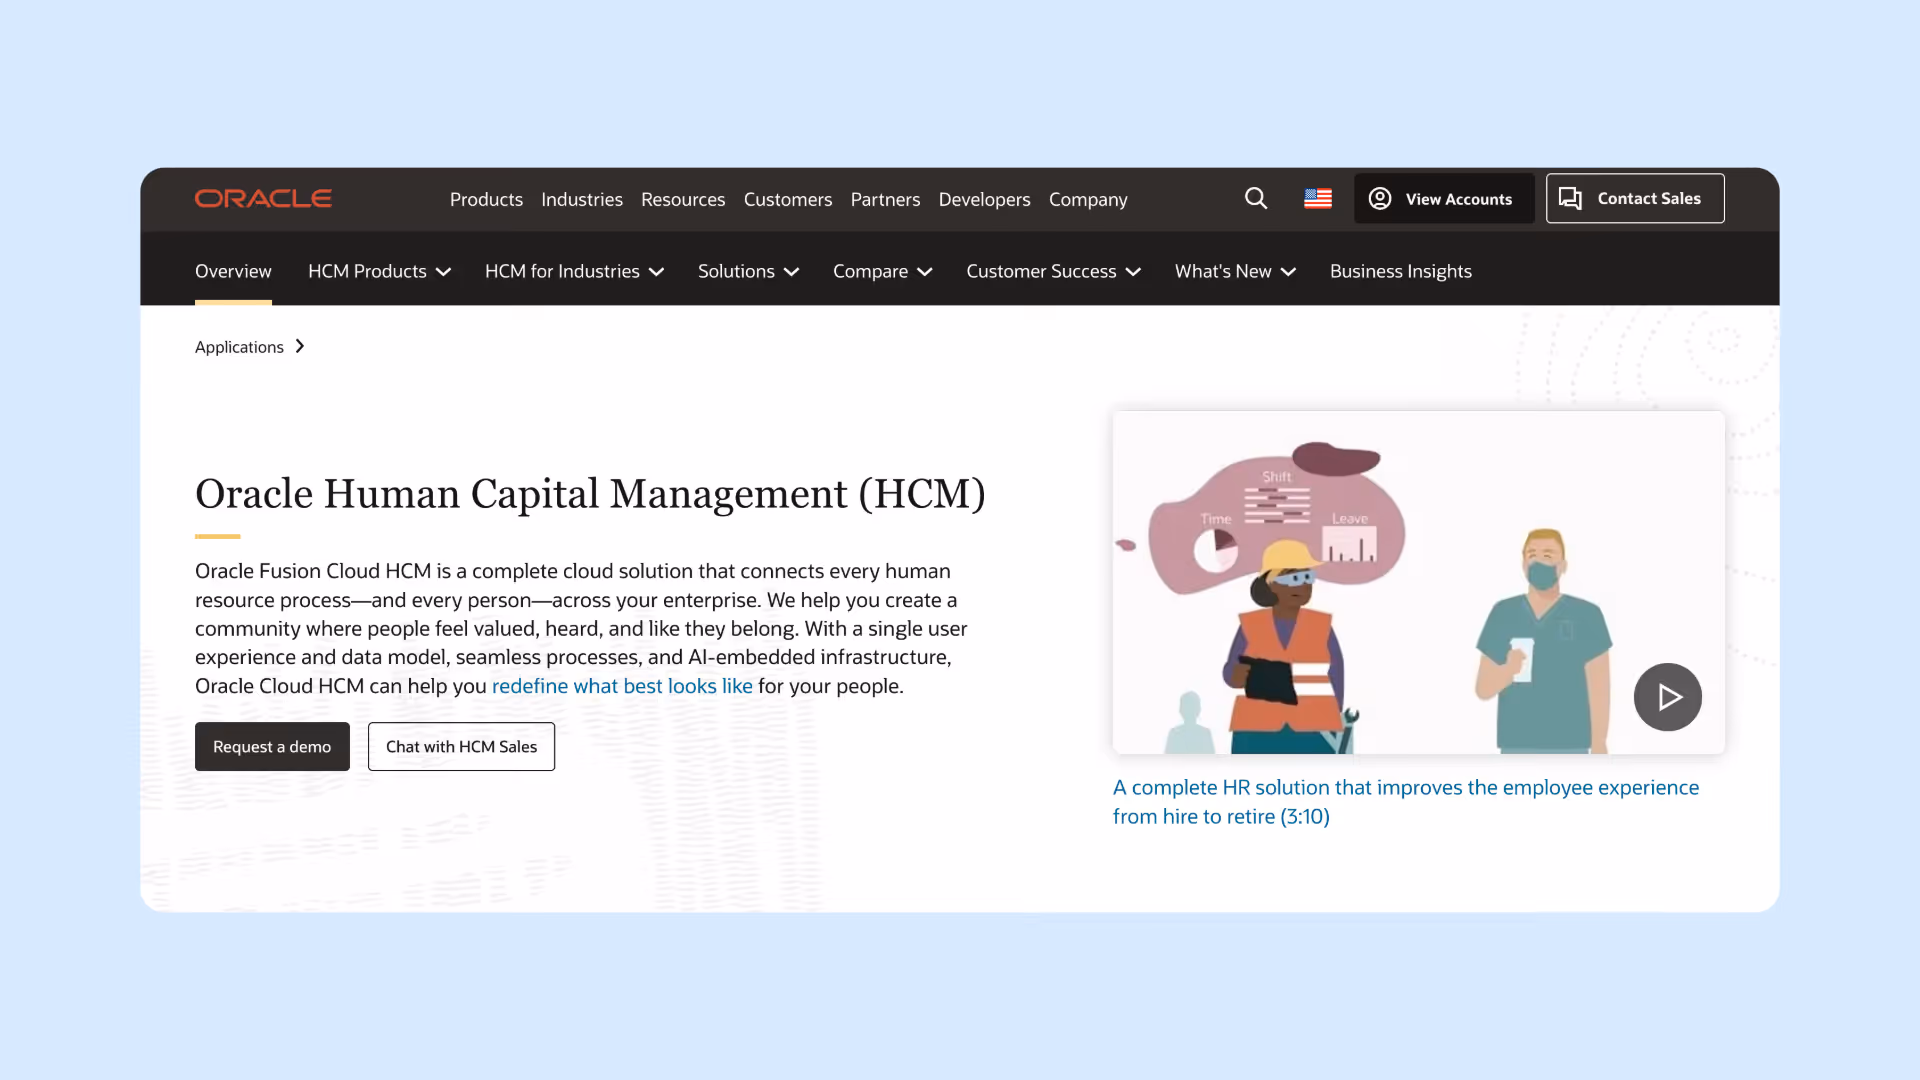Open Business Insights in the sub-navigation
The height and width of the screenshot is (1080, 1920).
click(1400, 271)
